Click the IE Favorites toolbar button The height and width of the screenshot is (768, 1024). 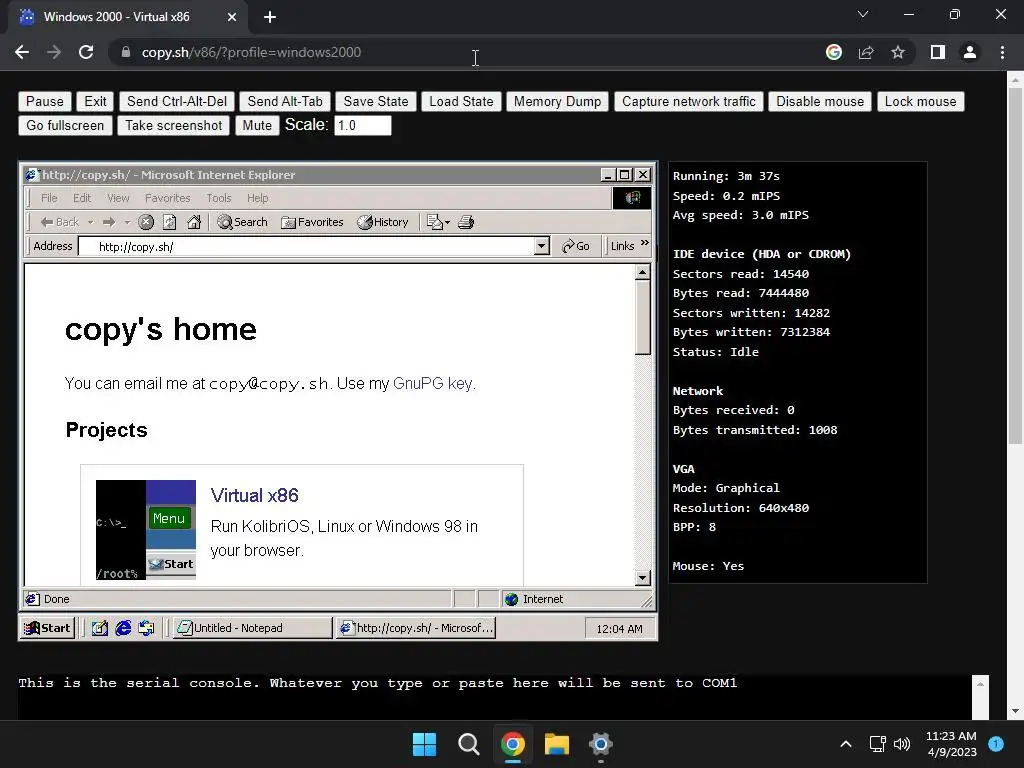click(312, 222)
